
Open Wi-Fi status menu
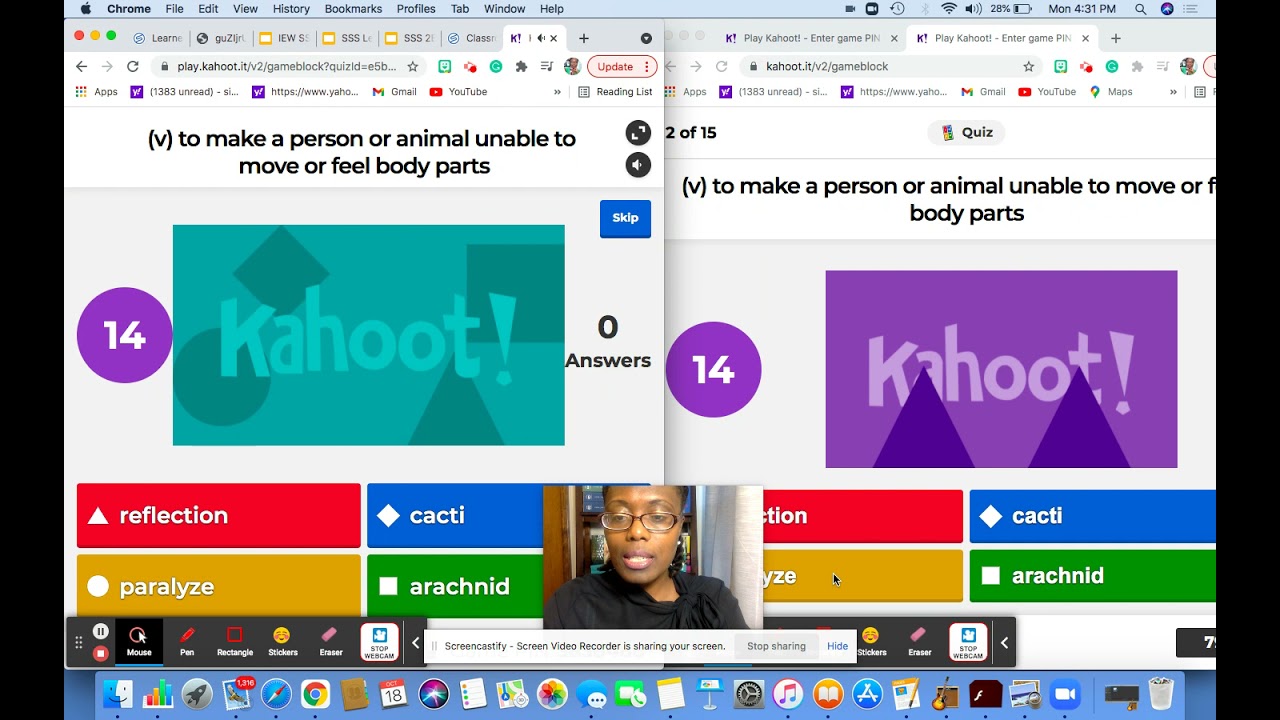click(x=947, y=9)
